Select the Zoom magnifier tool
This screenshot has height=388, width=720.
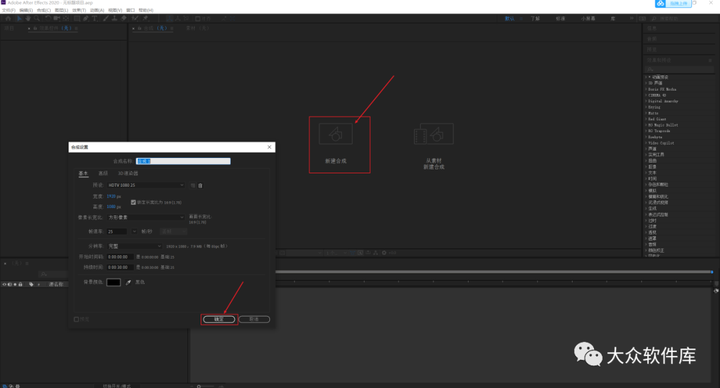click(37, 18)
